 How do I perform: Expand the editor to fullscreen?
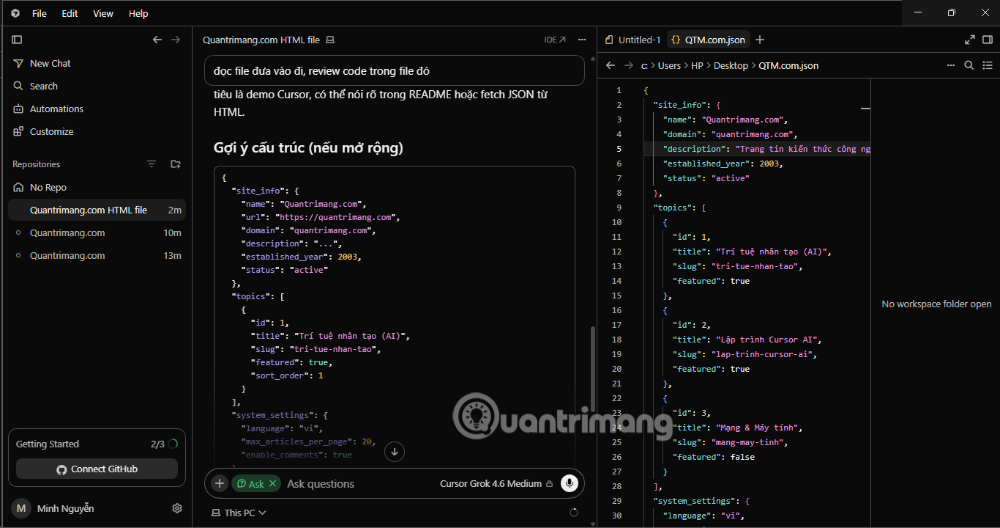(x=969, y=40)
